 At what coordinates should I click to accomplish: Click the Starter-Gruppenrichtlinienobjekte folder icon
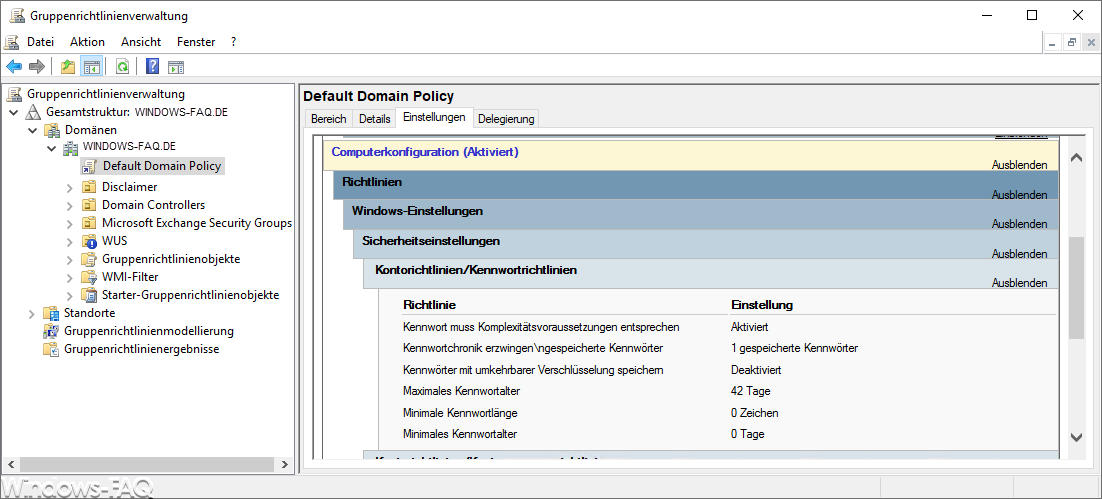(x=89, y=295)
